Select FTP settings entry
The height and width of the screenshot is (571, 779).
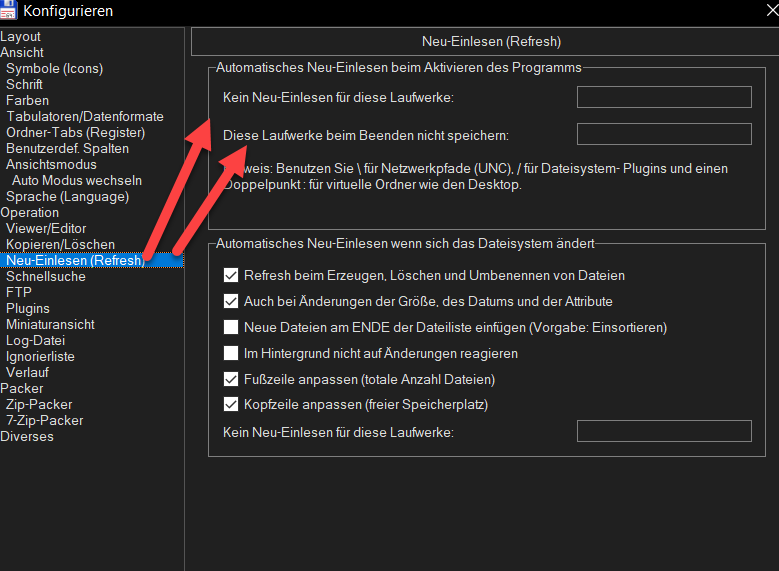click(x=19, y=292)
